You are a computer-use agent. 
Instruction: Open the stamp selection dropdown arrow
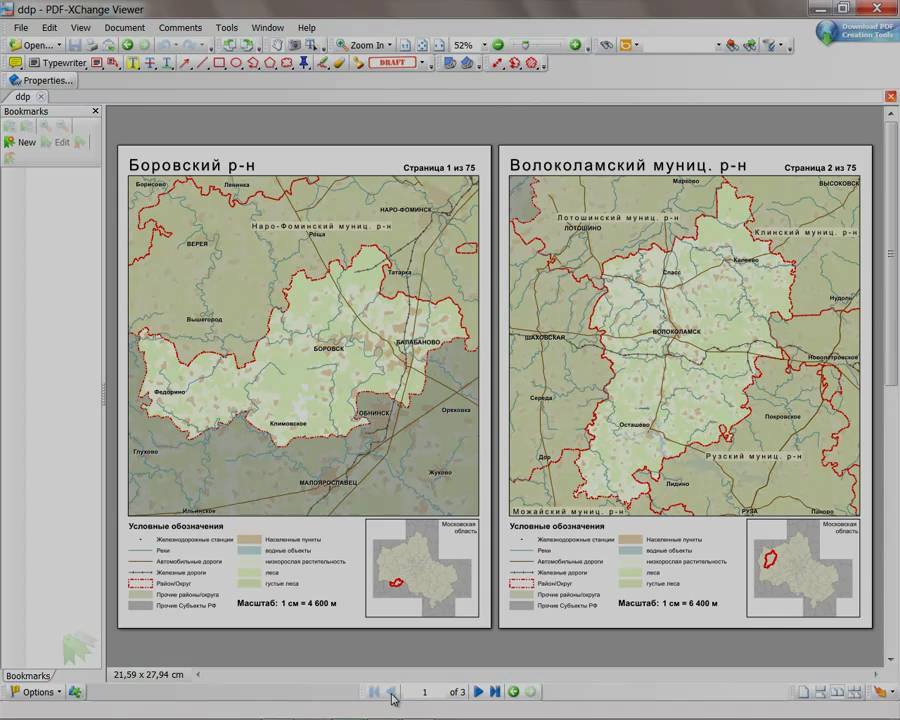click(422, 63)
